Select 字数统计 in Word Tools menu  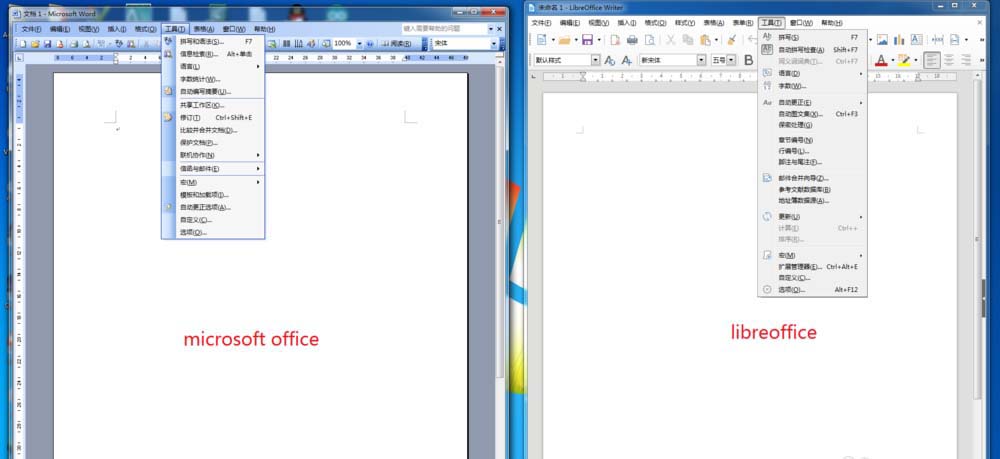213,79
